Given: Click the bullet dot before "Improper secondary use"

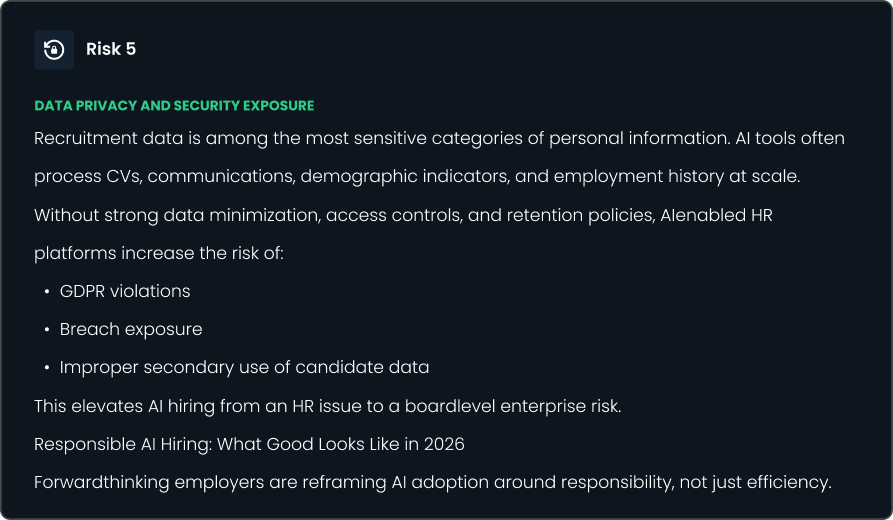Looking at the screenshot, I should coord(47,368).
